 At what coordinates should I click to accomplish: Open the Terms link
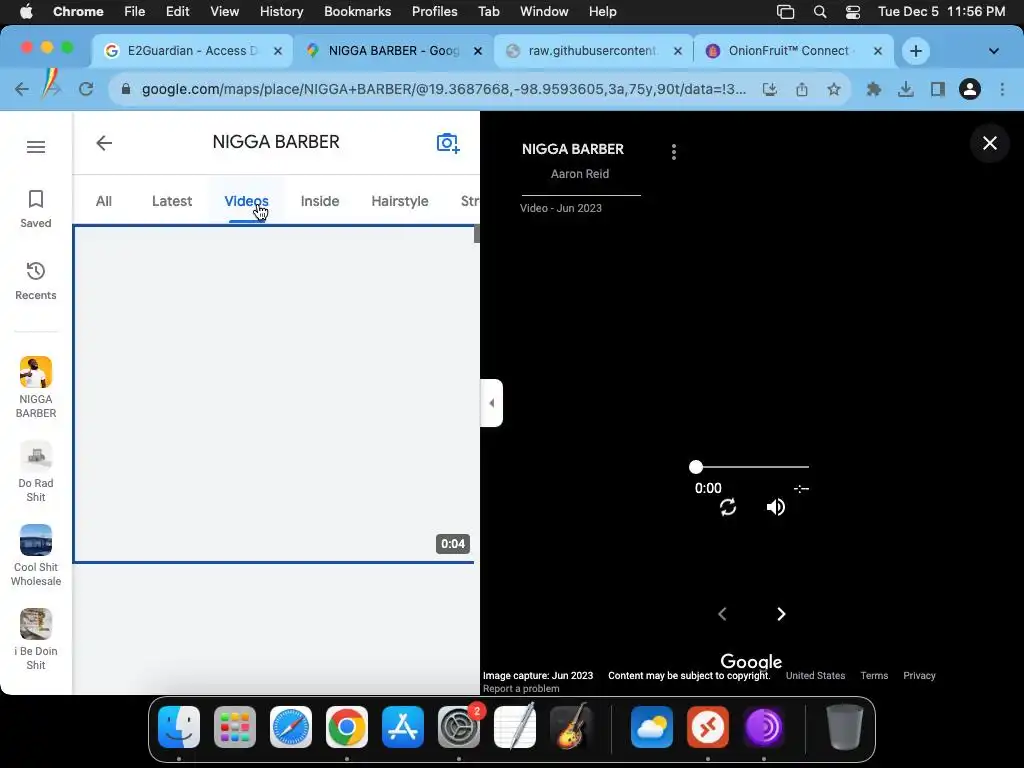pyautogui.click(x=874, y=675)
